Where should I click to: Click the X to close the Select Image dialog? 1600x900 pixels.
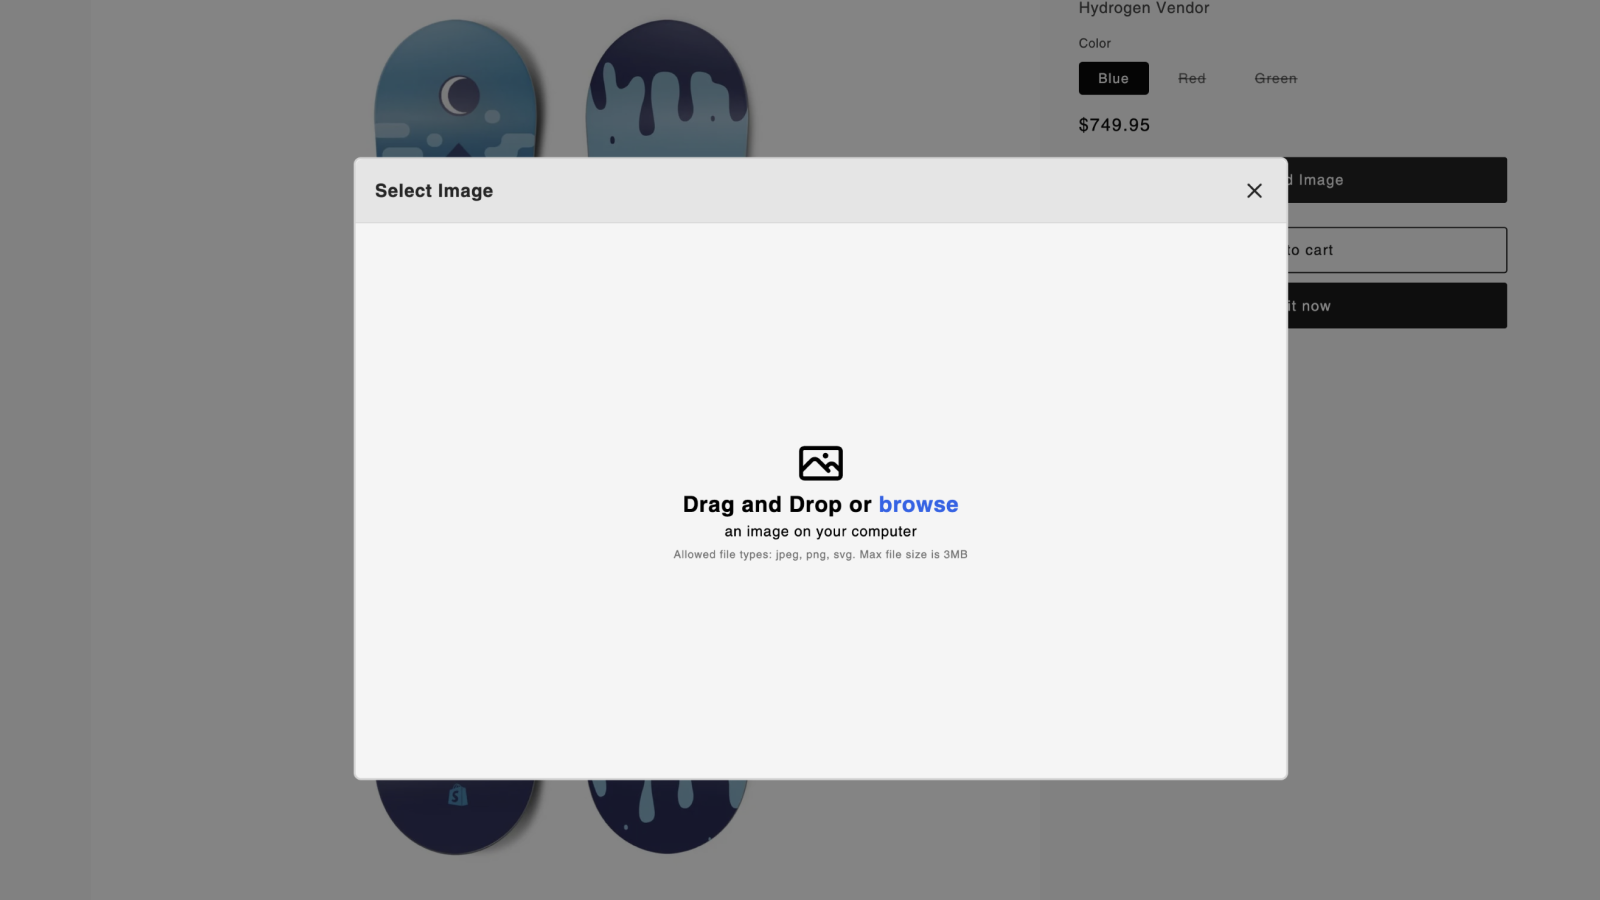click(1253, 190)
